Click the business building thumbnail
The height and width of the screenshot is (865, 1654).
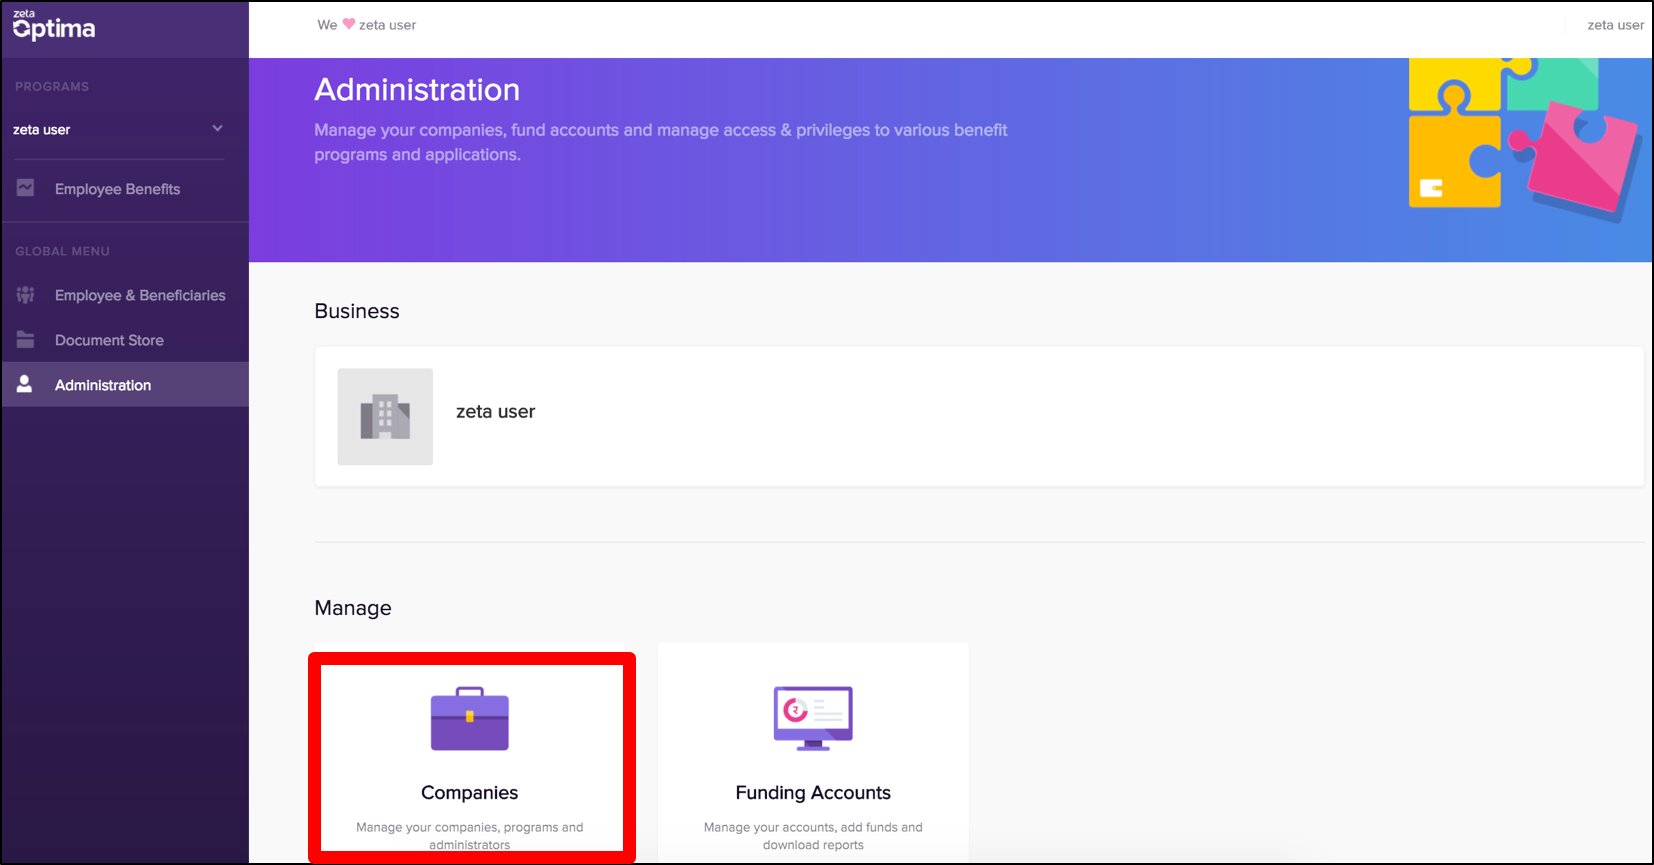[x=385, y=417]
